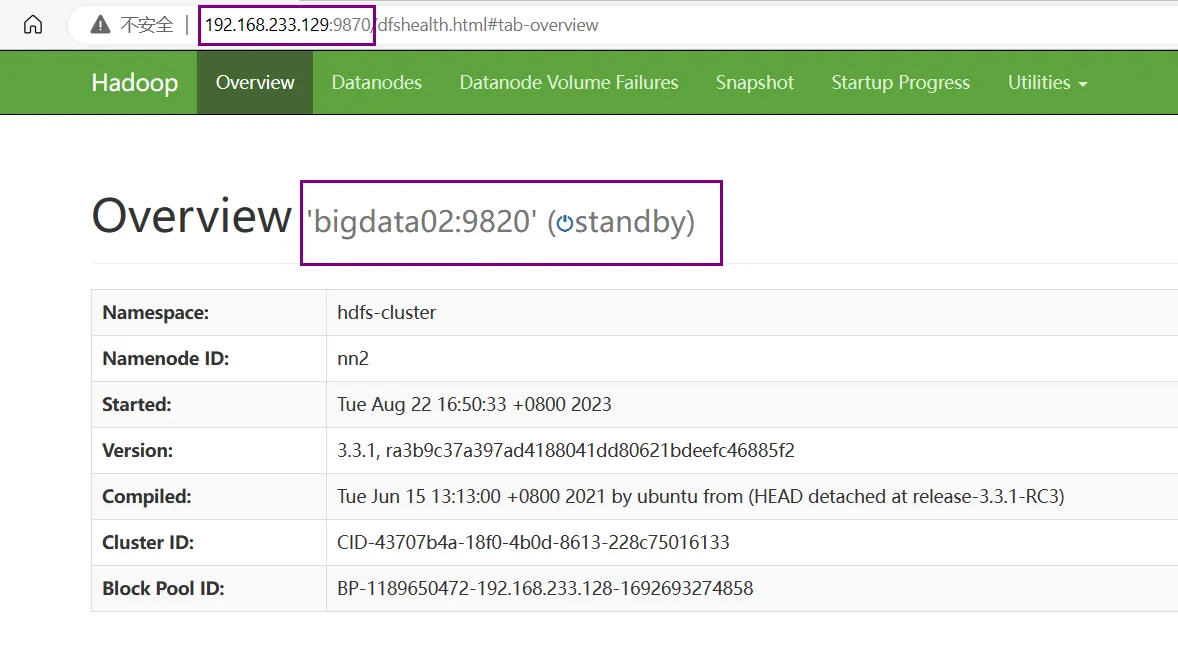Click inside the browser address bar
Viewport: 1178px width, 661px height.
tap(500, 25)
